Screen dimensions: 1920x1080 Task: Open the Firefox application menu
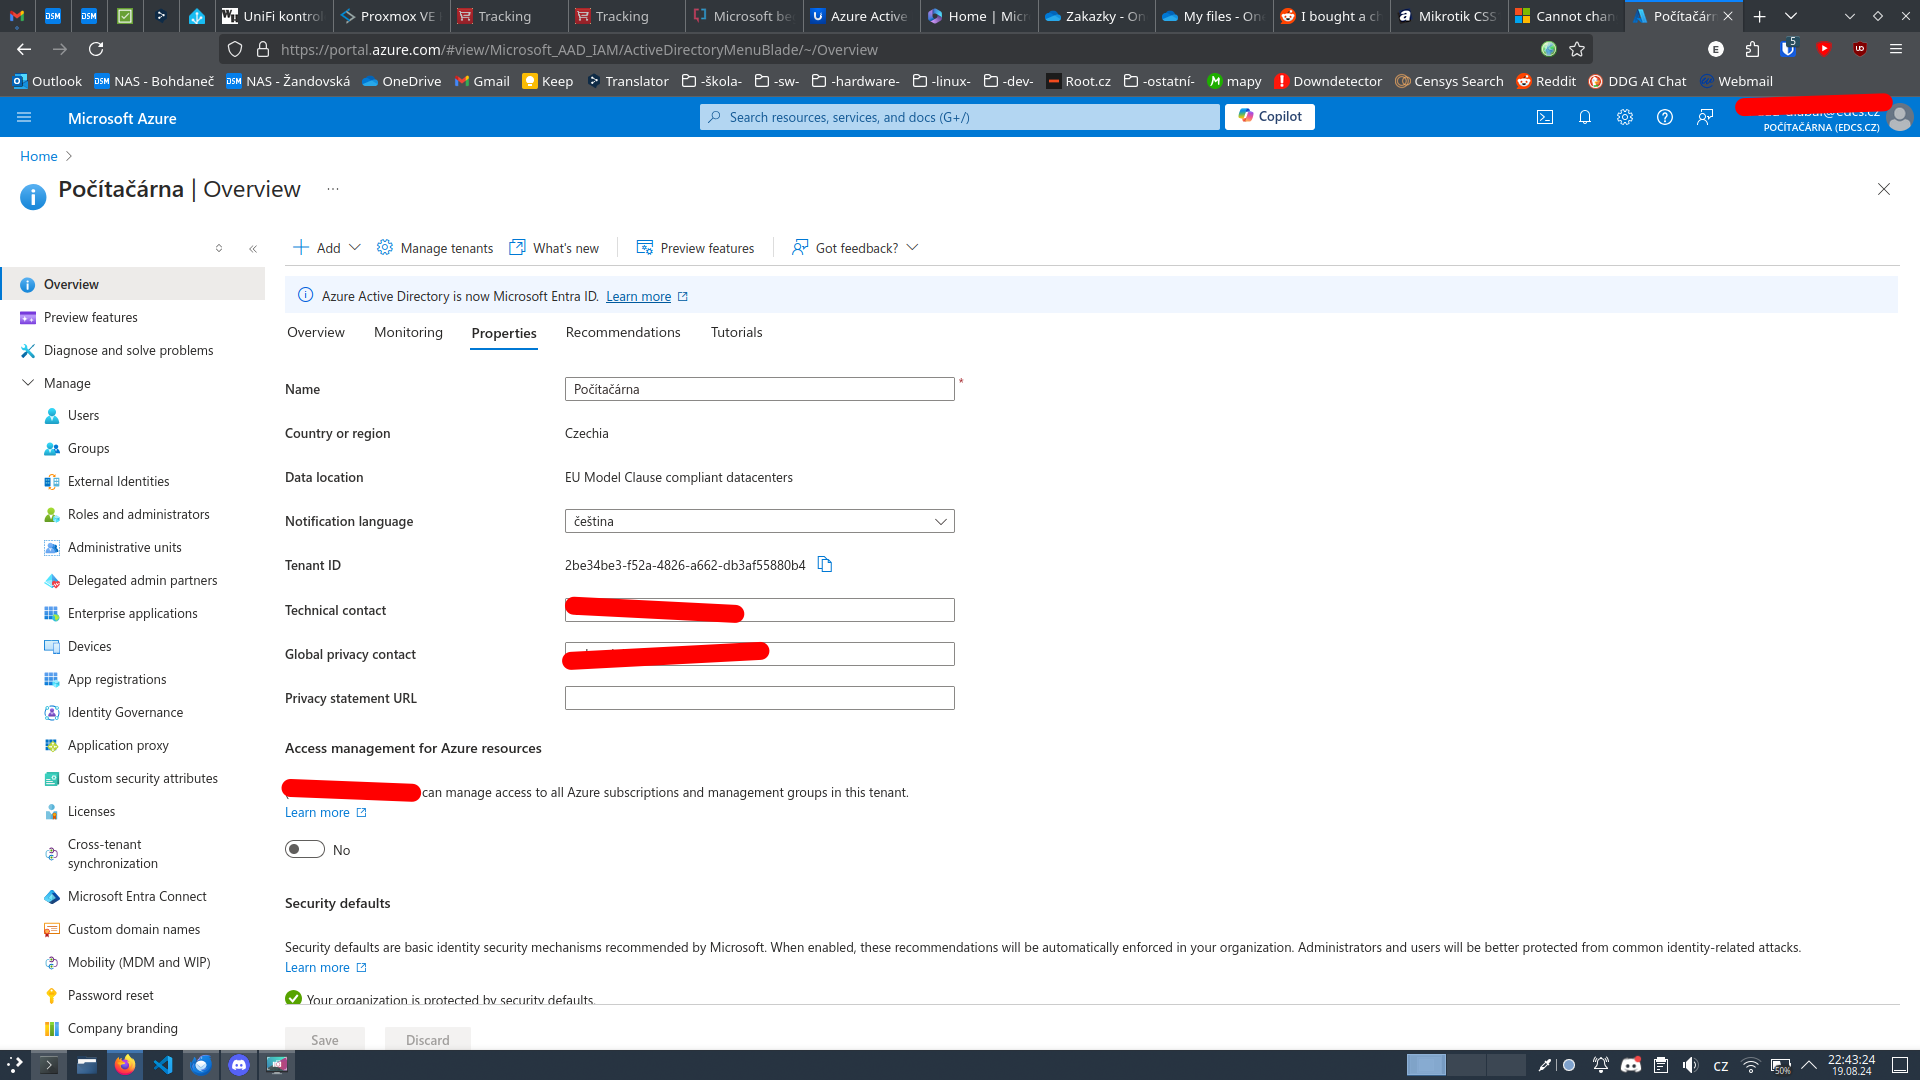click(1896, 49)
